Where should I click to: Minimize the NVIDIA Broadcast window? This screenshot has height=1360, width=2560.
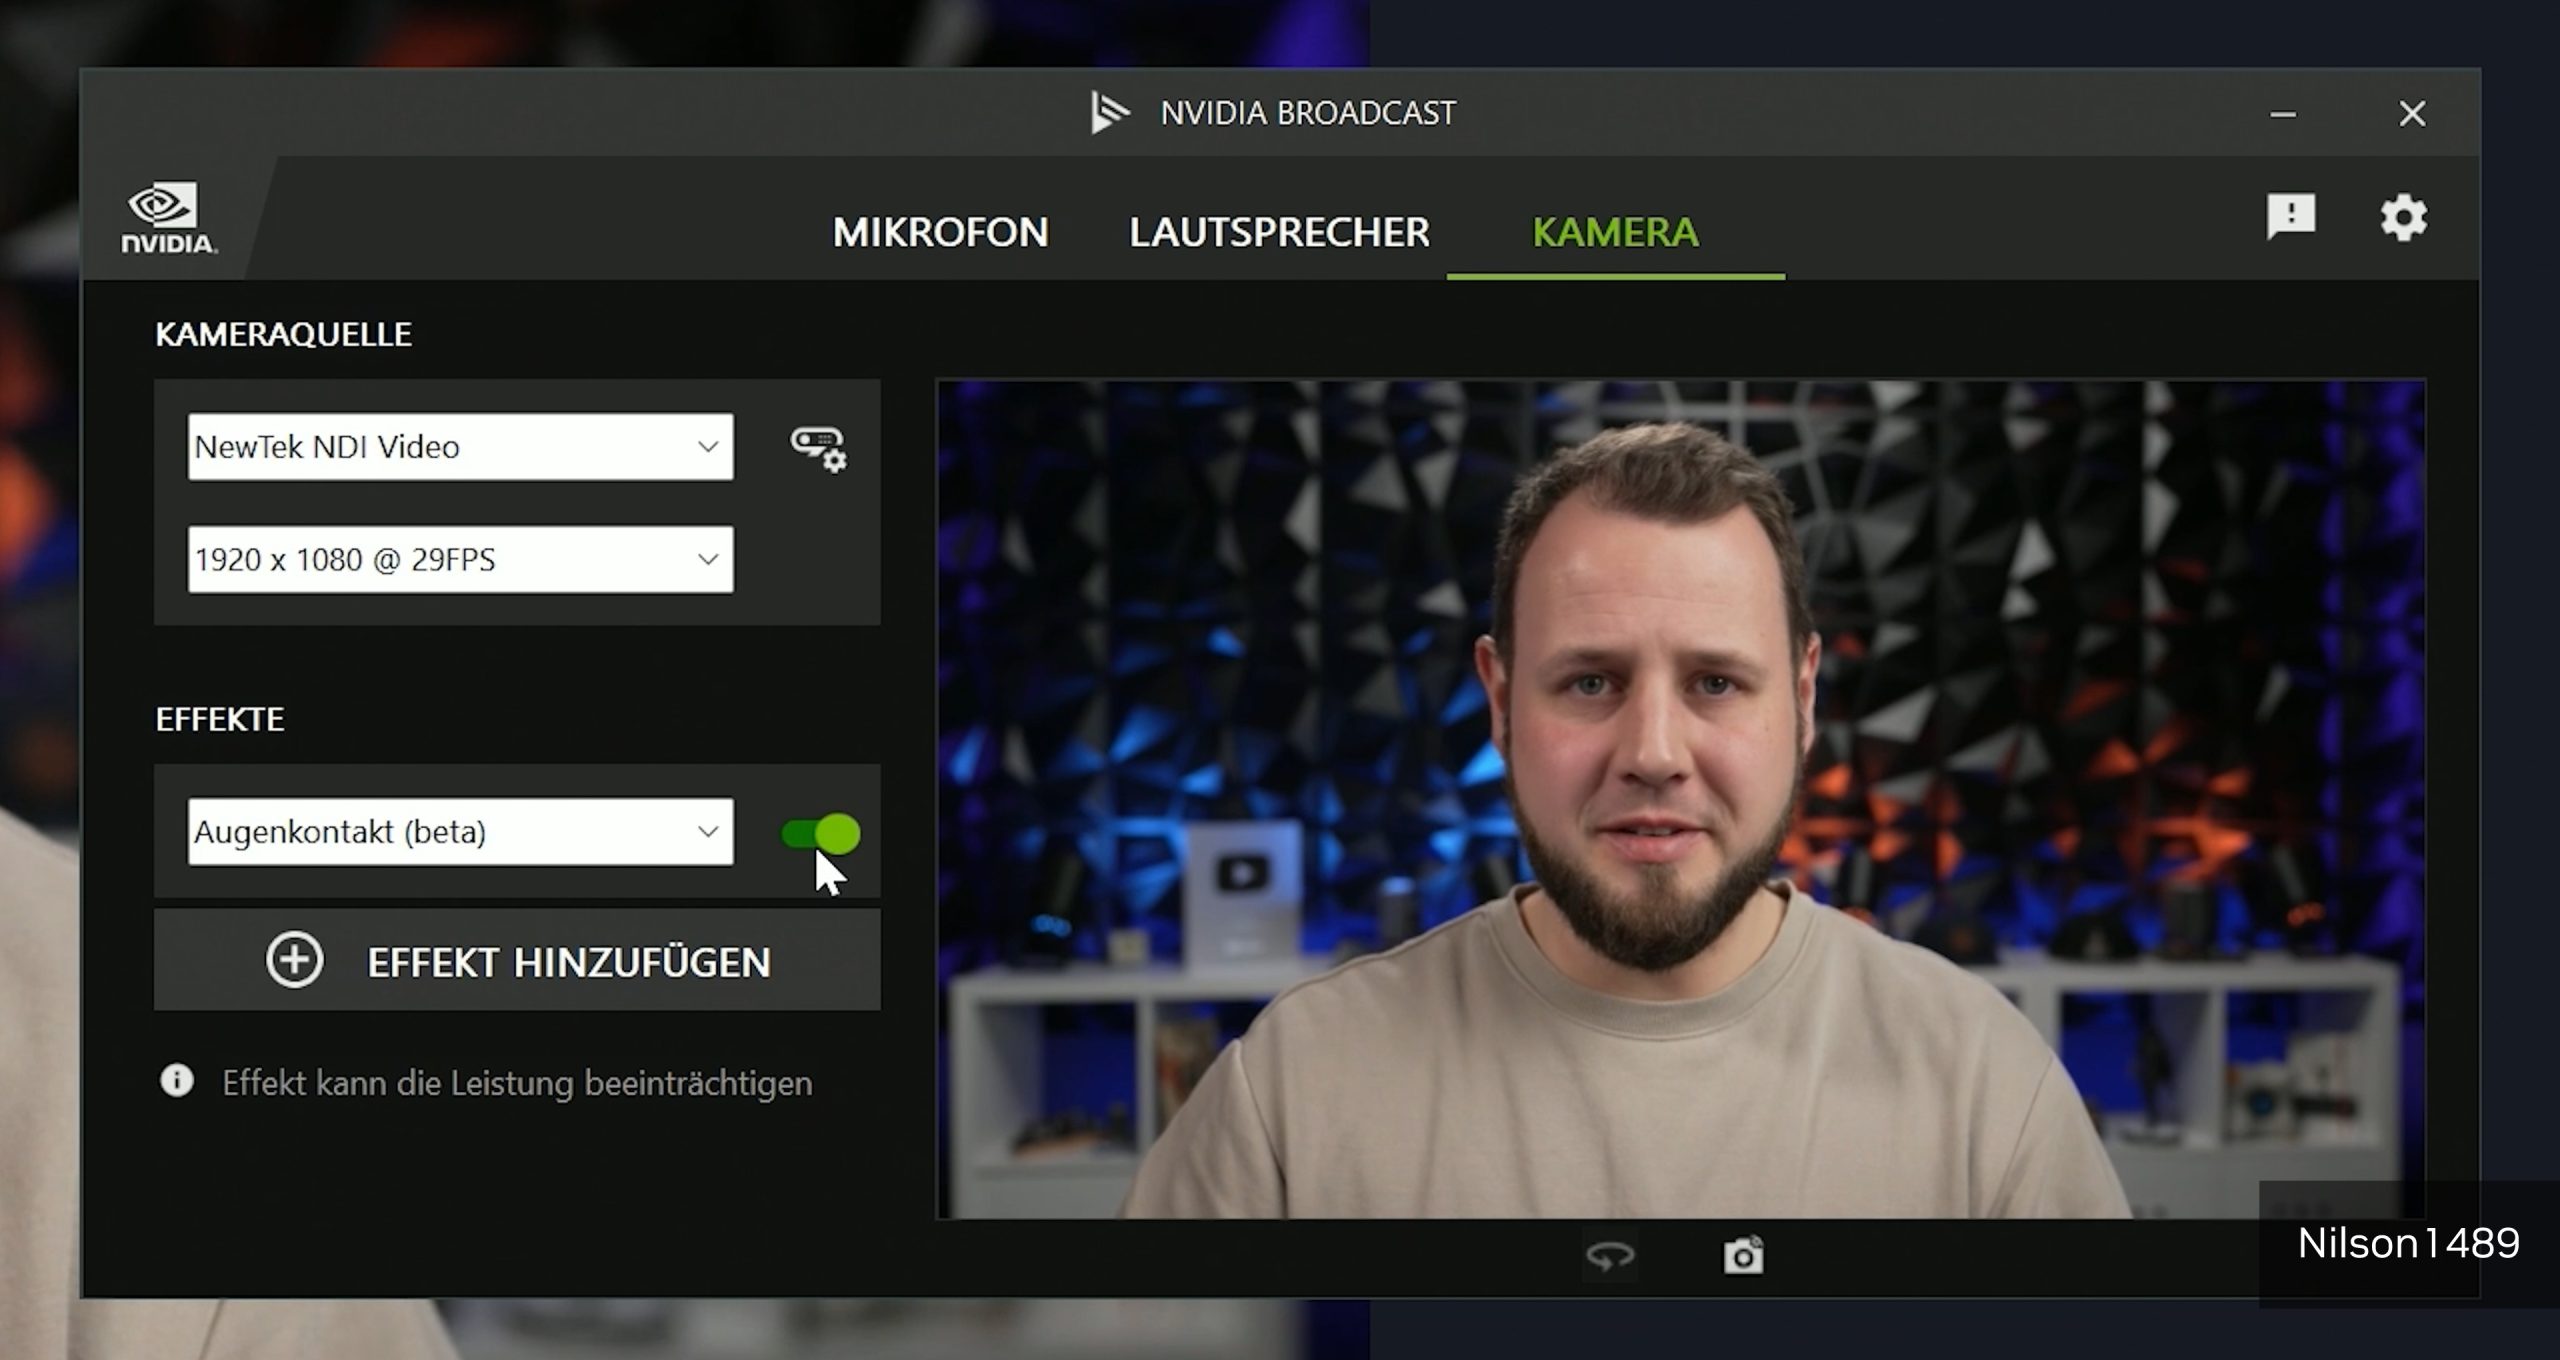coord(2283,114)
